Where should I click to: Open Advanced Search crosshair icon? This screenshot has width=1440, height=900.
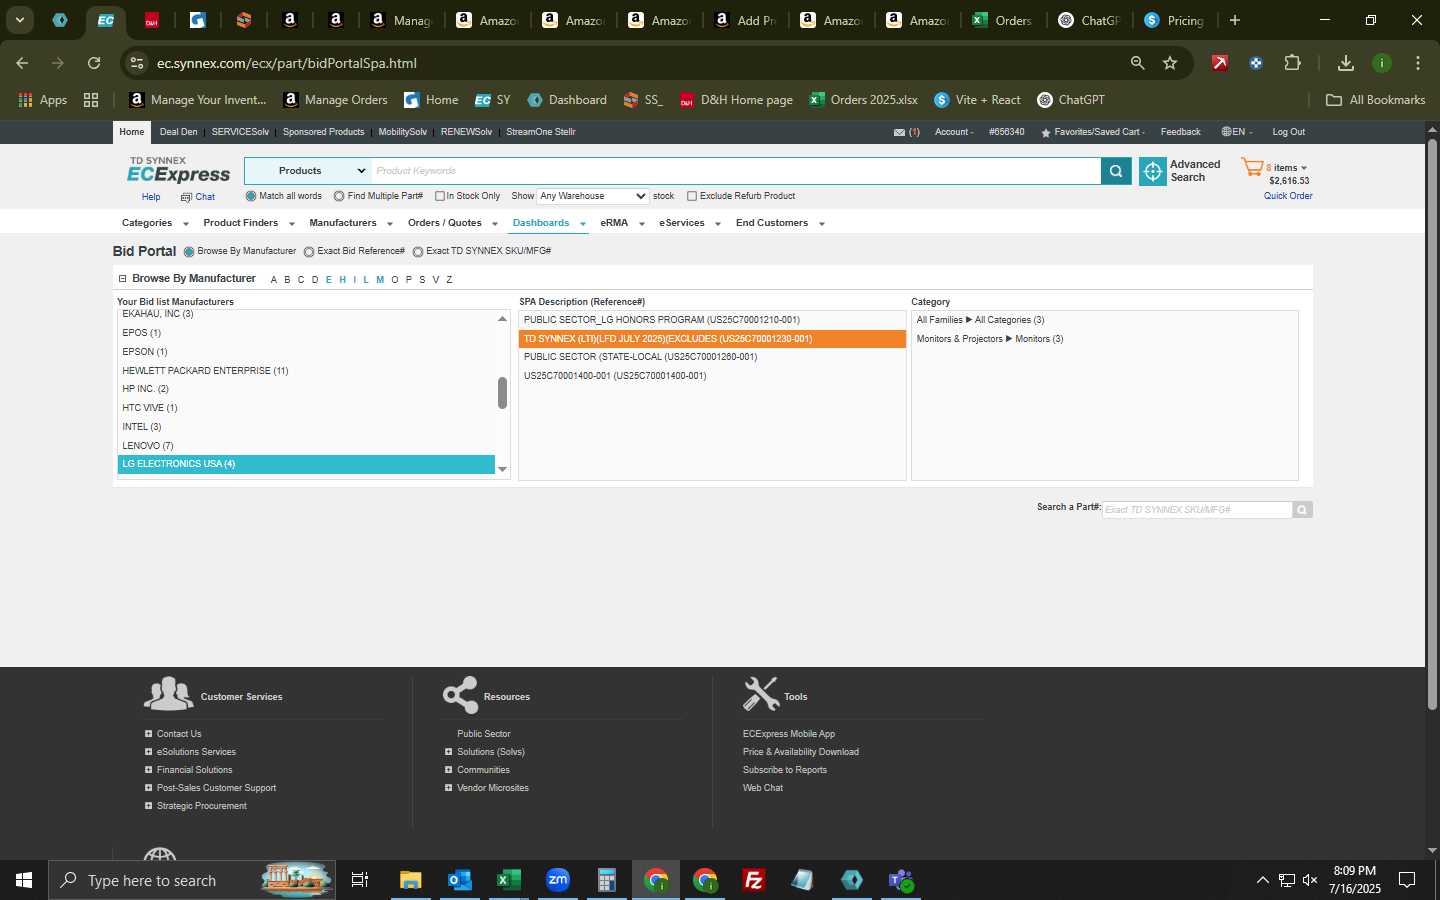click(x=1153, y=171)
